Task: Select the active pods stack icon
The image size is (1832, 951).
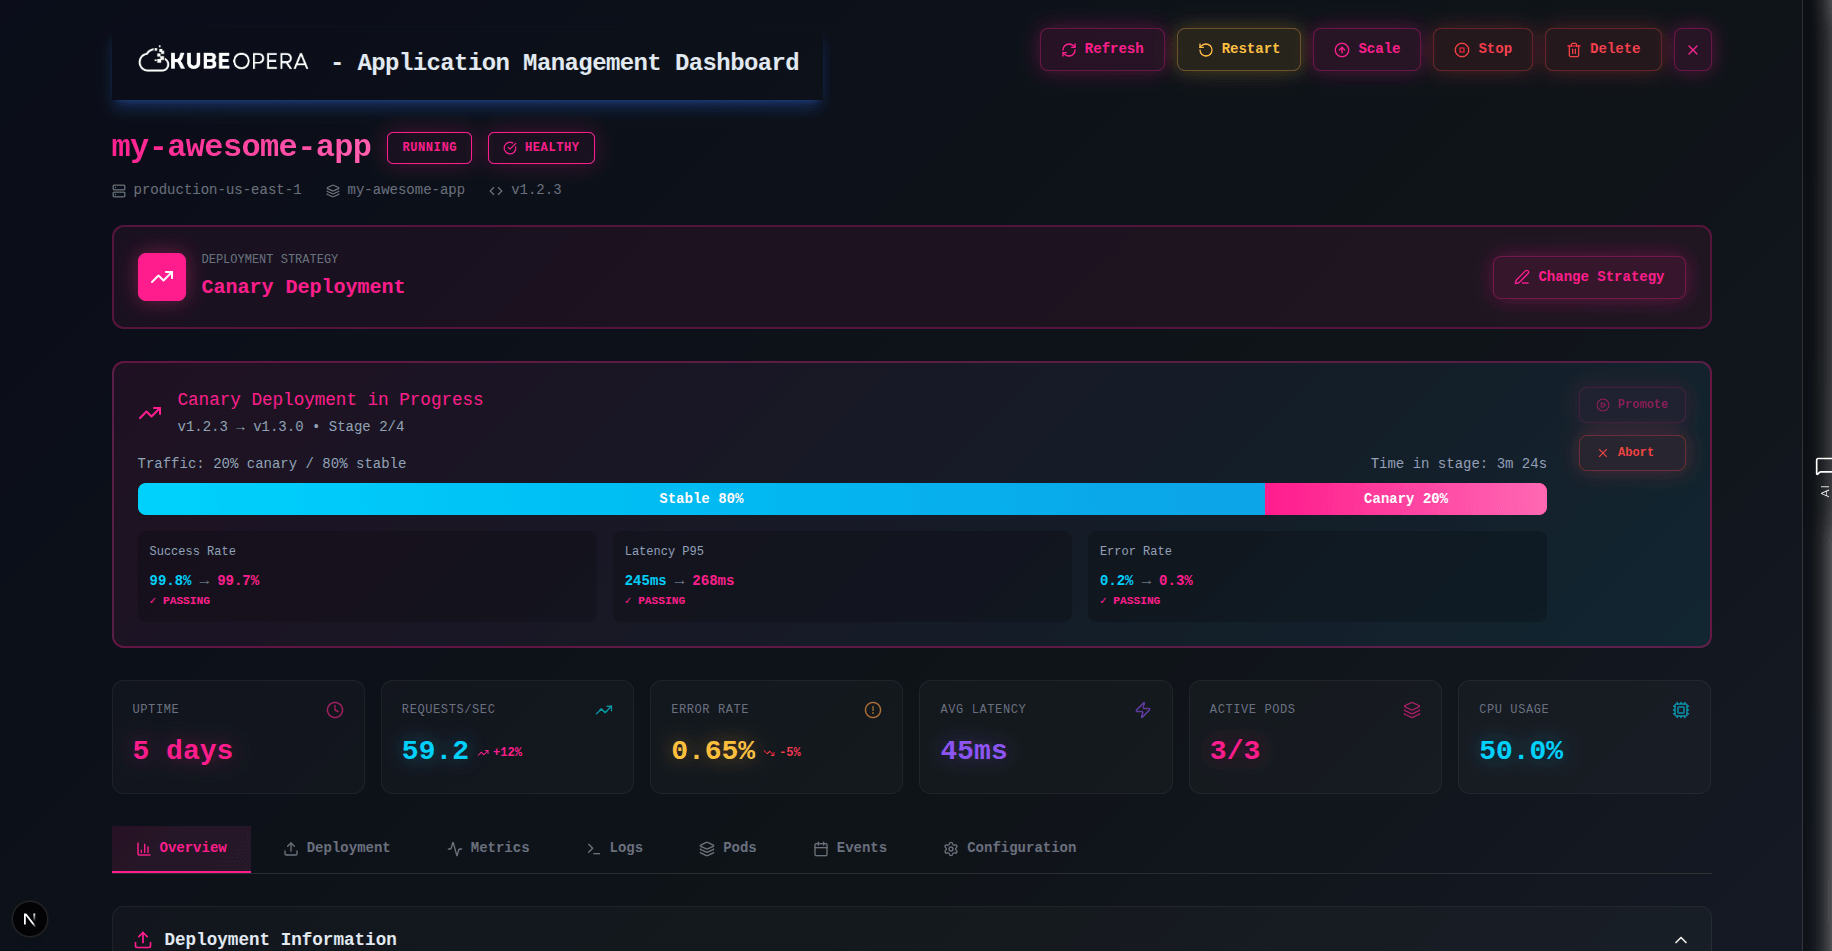Action: pos(1412,709)
